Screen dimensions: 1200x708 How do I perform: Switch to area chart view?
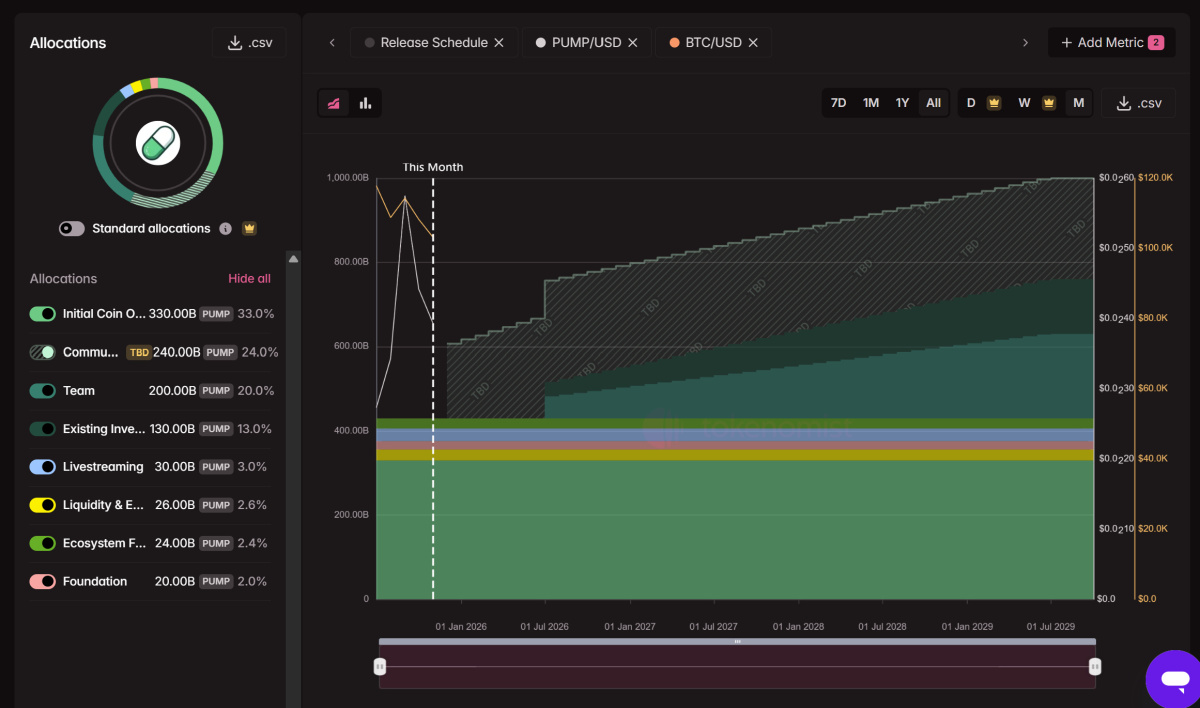tap(334, 103)
